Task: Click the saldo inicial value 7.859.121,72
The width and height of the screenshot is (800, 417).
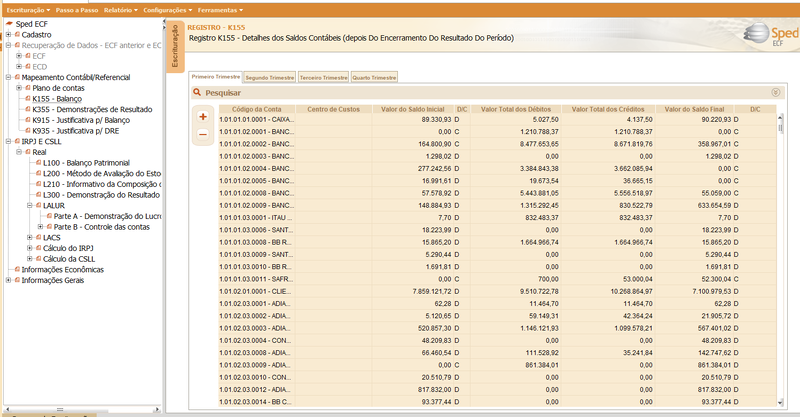Action: [x=432, y=291]
